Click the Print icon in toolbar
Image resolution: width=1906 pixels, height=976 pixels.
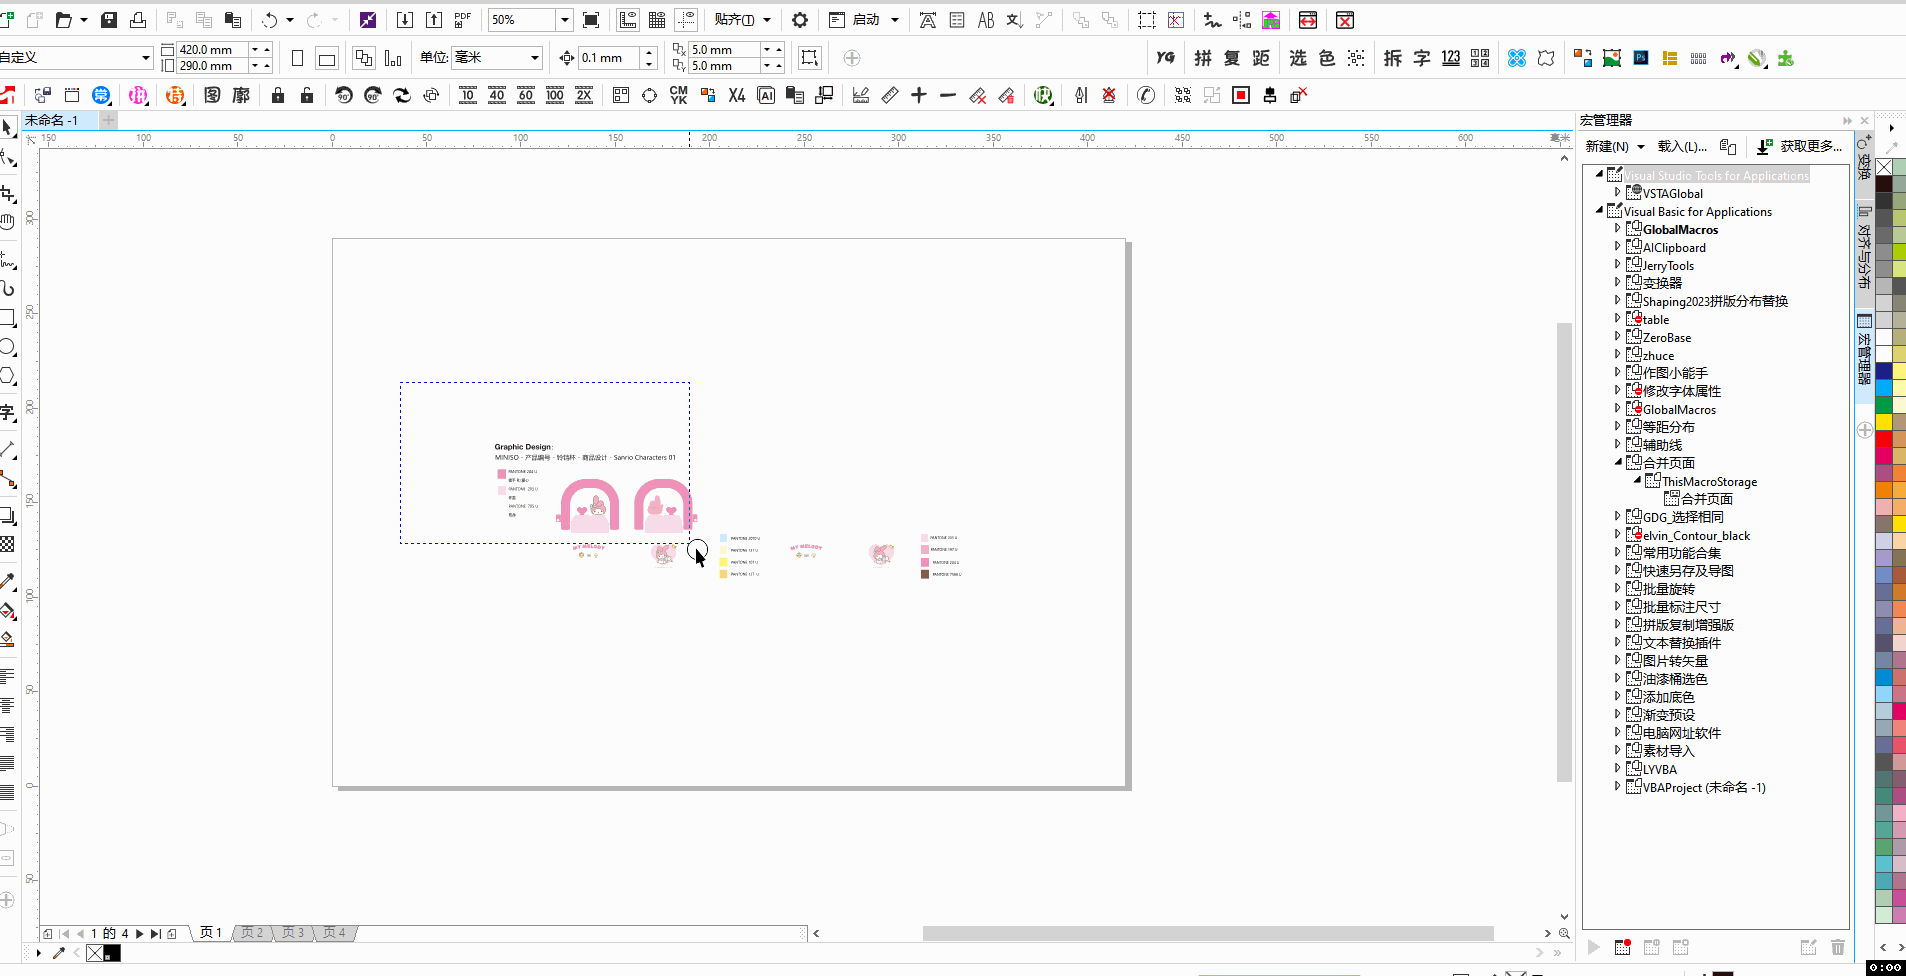tap(138, 20)
